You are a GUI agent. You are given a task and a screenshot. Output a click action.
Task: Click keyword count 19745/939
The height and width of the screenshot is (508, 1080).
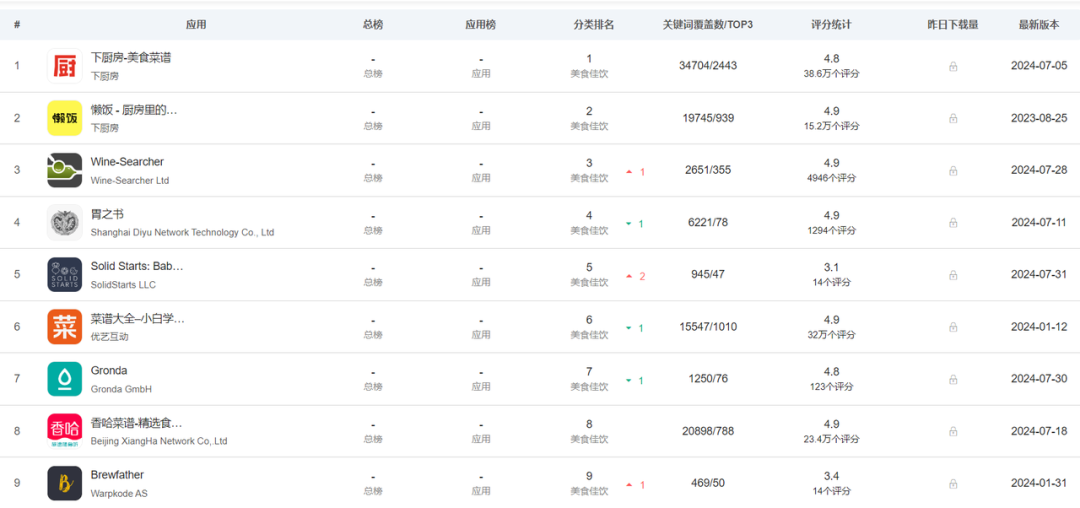point(708,118)
